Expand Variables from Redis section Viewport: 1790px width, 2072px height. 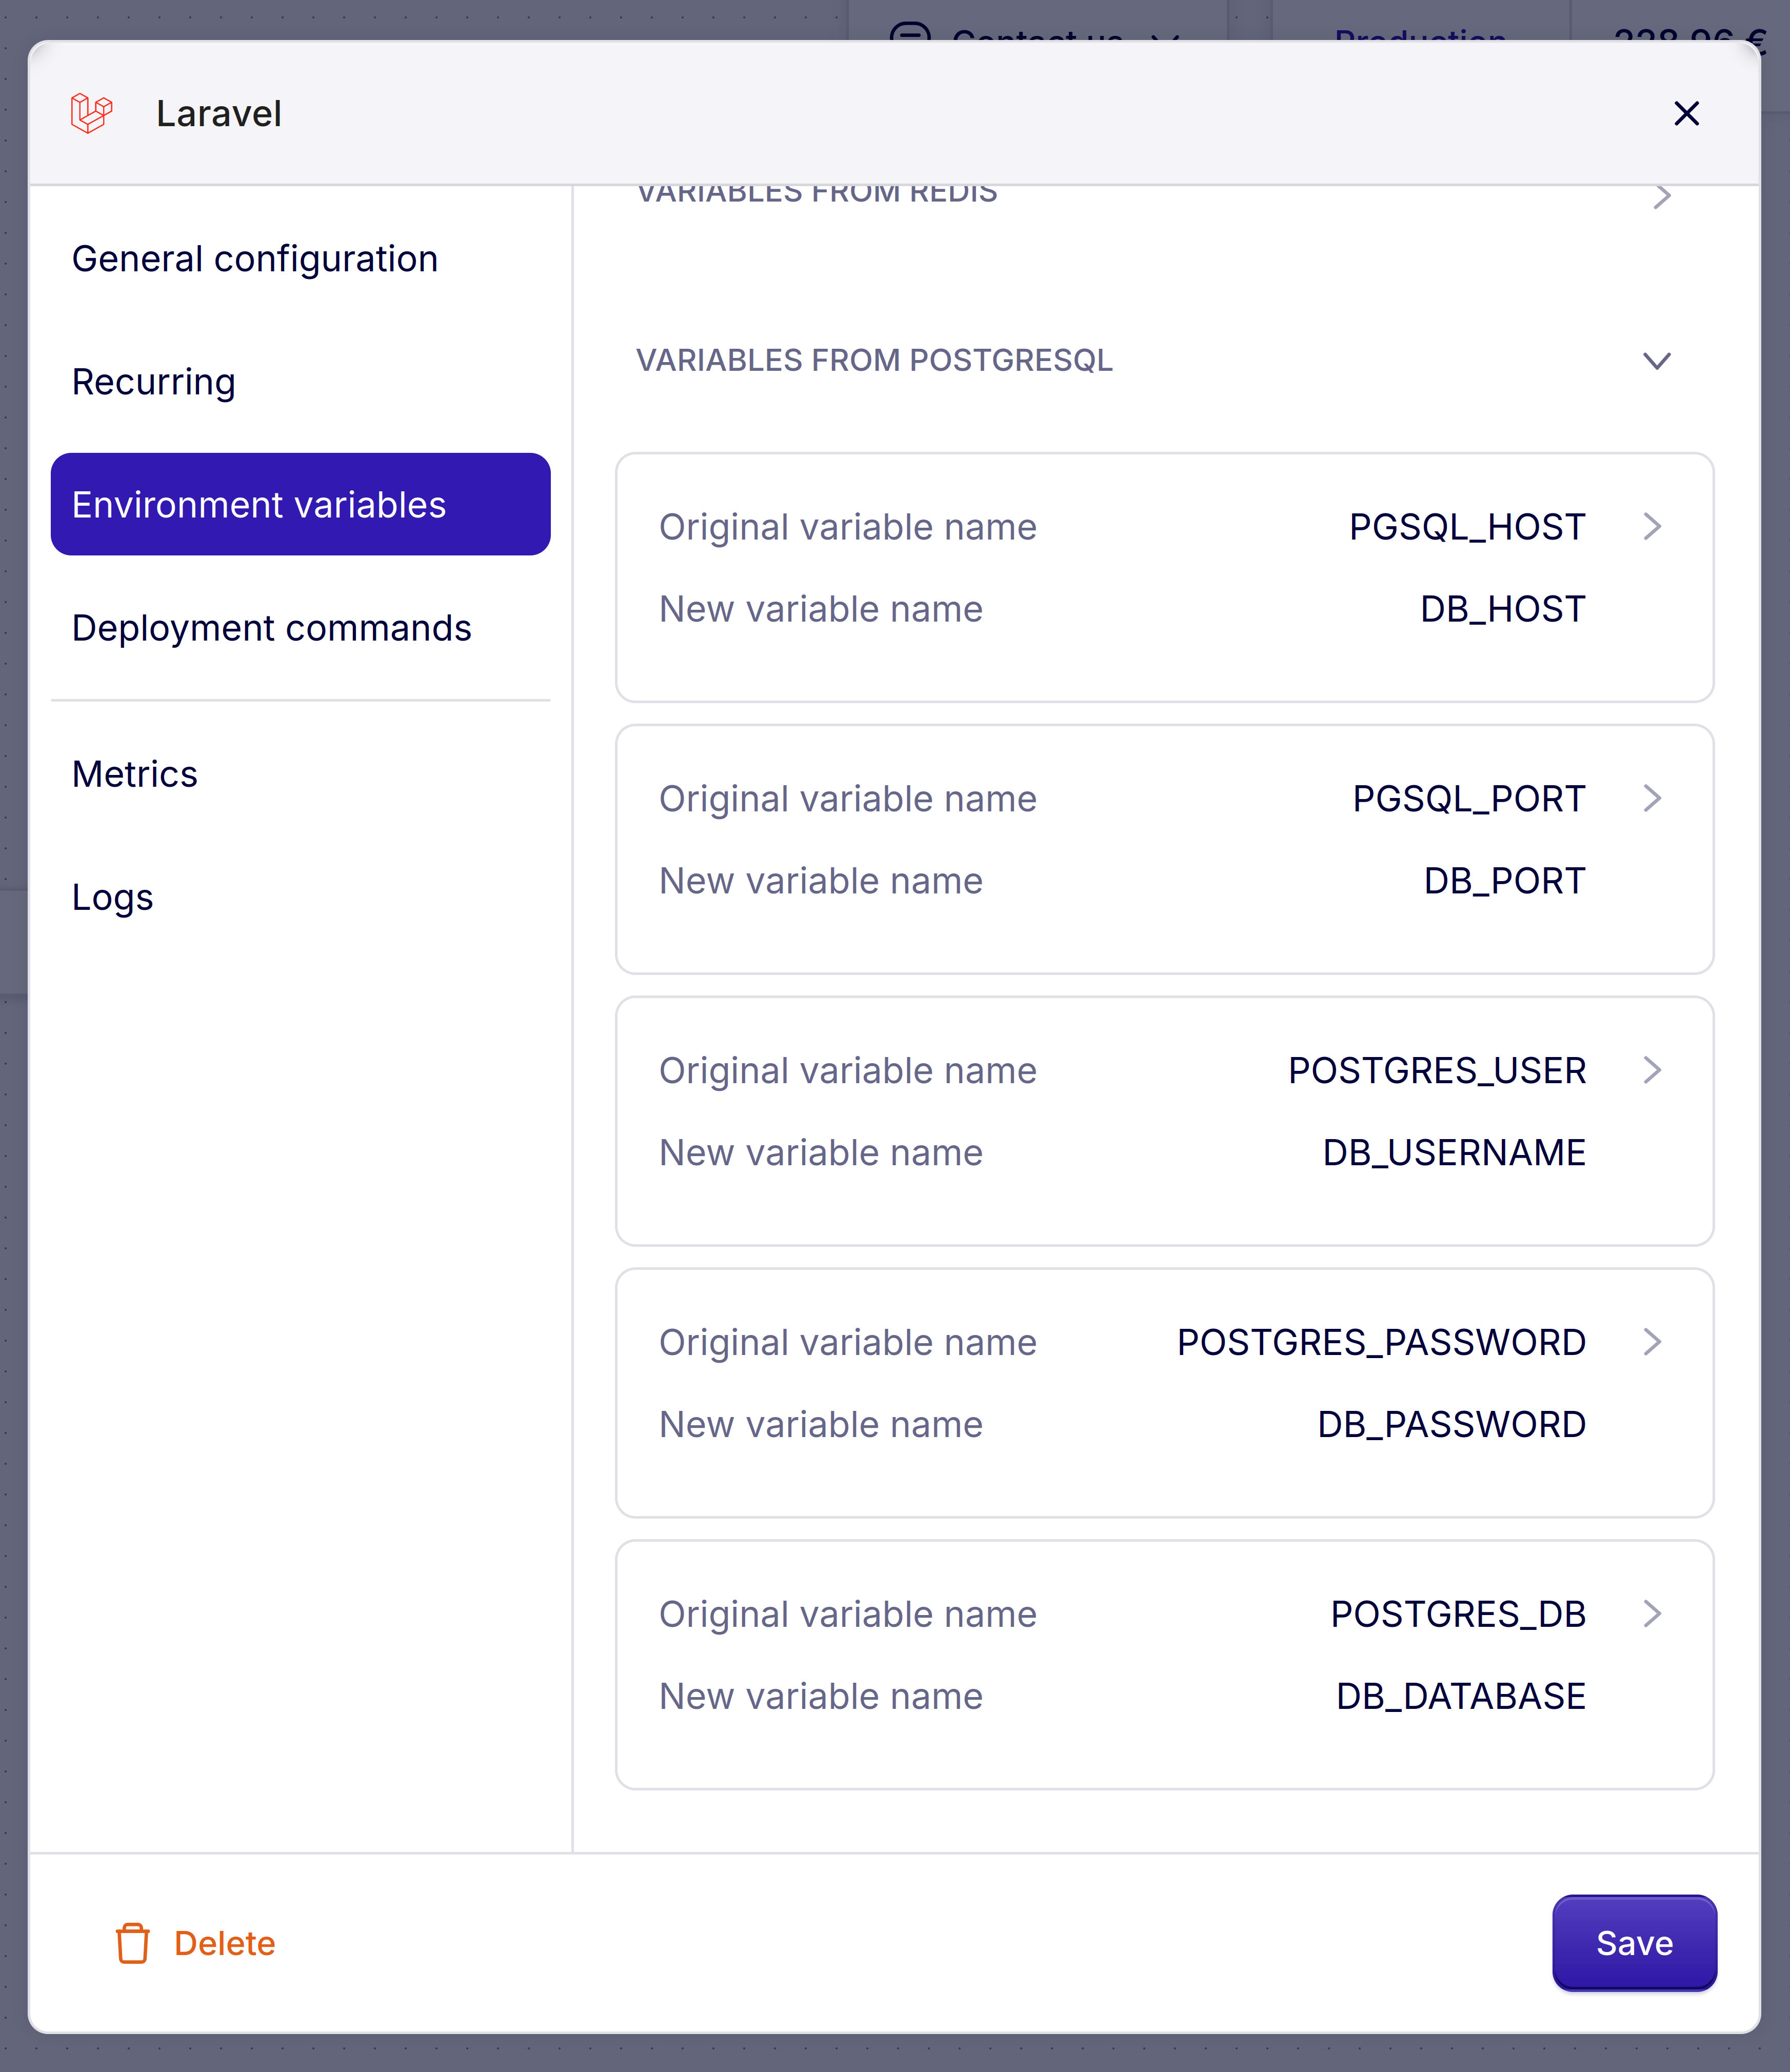[1661, 196]
